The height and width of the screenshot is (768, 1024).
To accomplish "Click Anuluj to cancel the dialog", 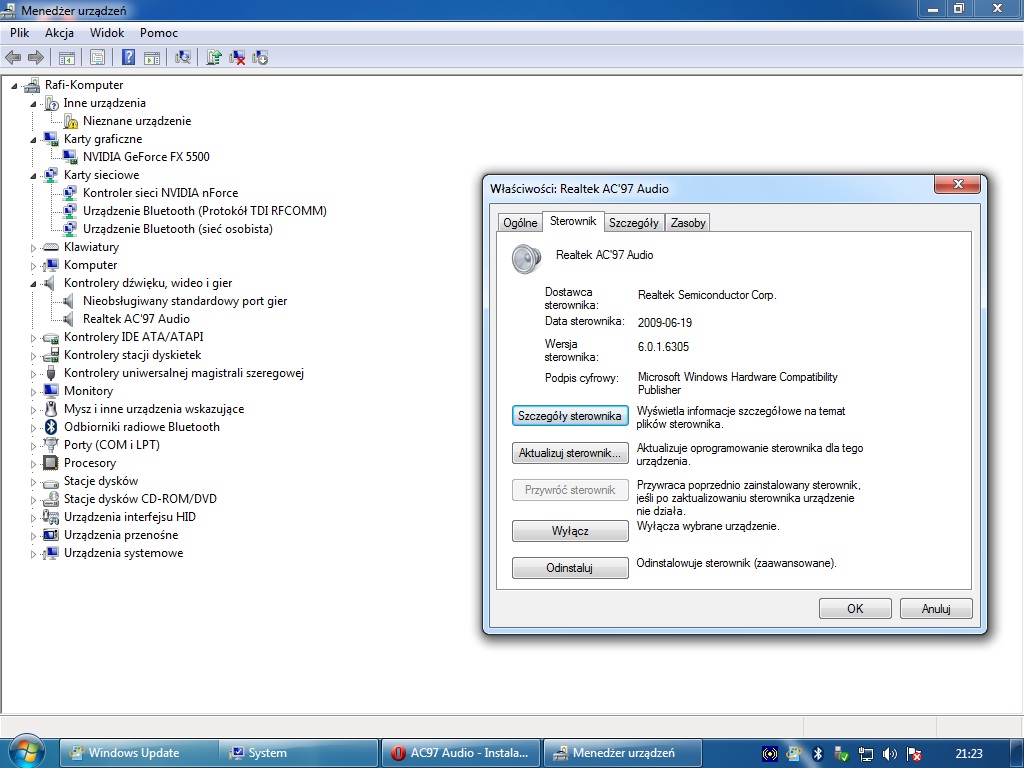I will 936,609.
